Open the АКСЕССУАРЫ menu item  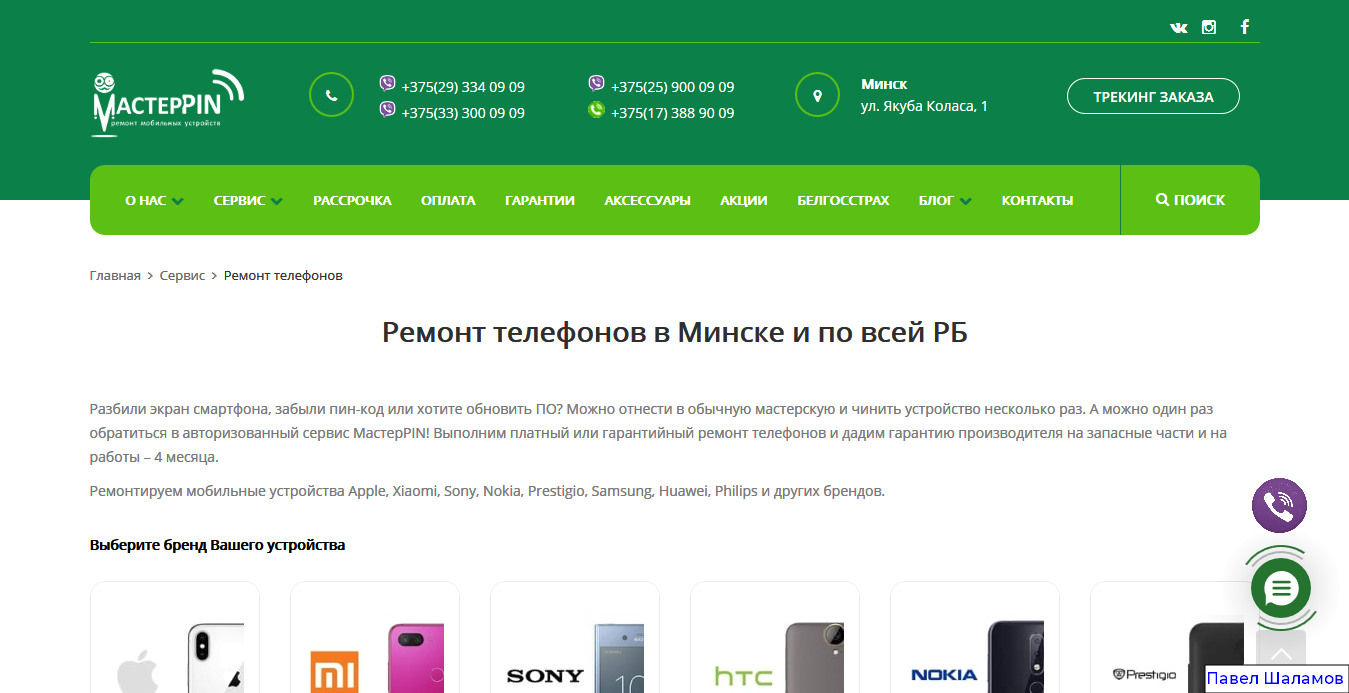click(x=647, y=200)
